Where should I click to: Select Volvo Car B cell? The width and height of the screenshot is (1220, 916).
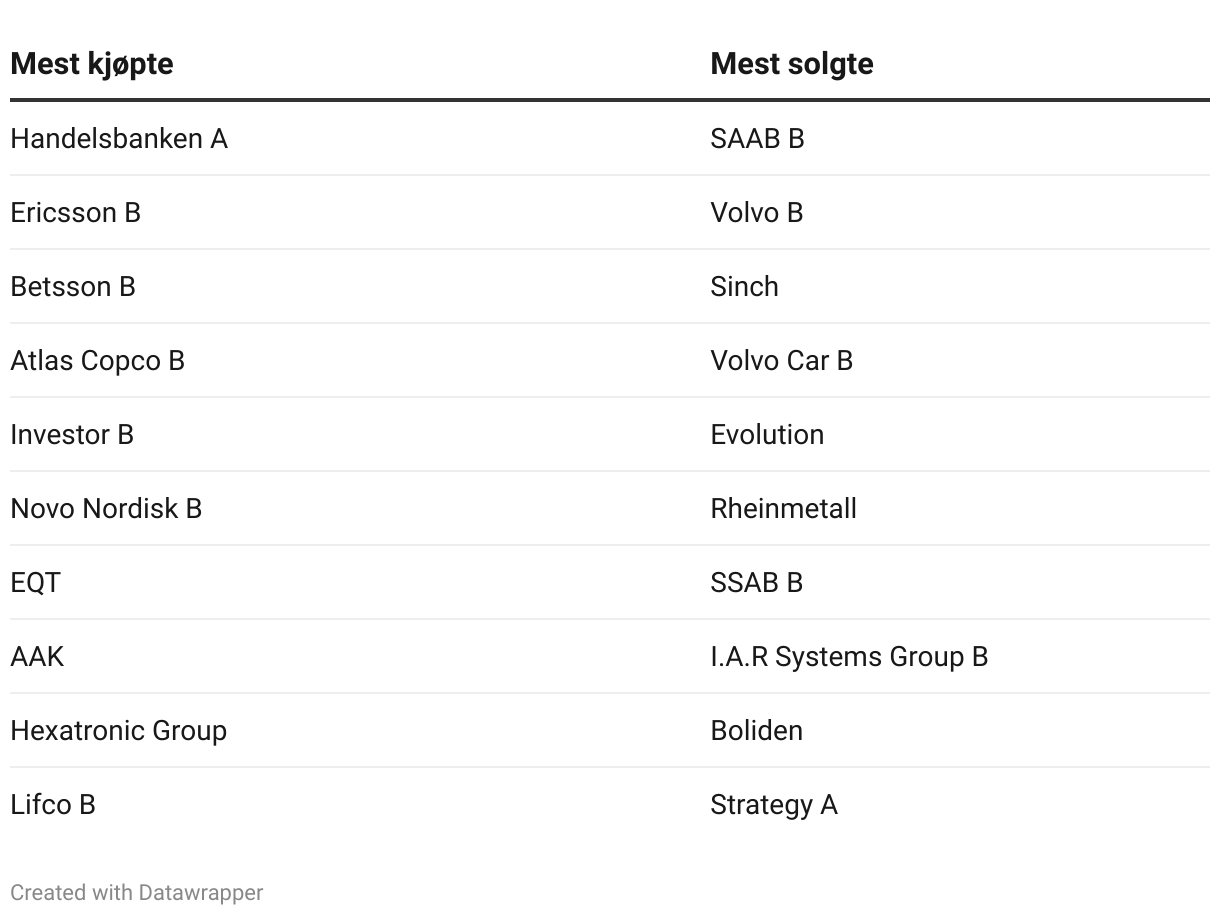781,361
